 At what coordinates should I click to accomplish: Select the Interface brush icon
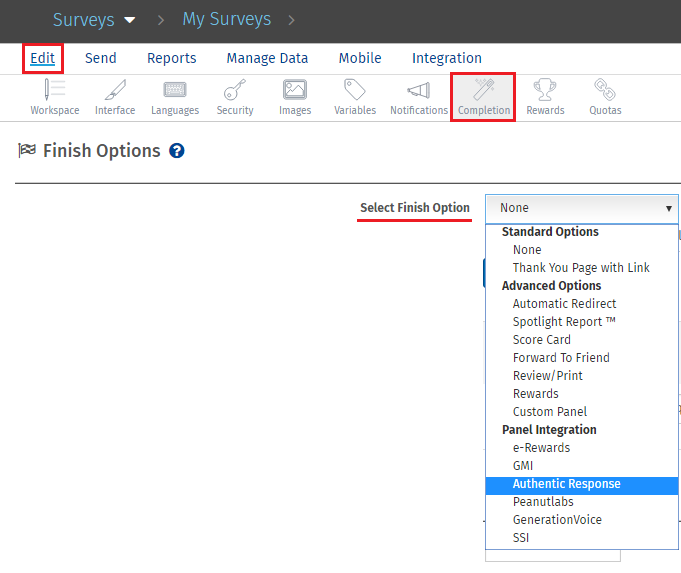tap(115, 91)
